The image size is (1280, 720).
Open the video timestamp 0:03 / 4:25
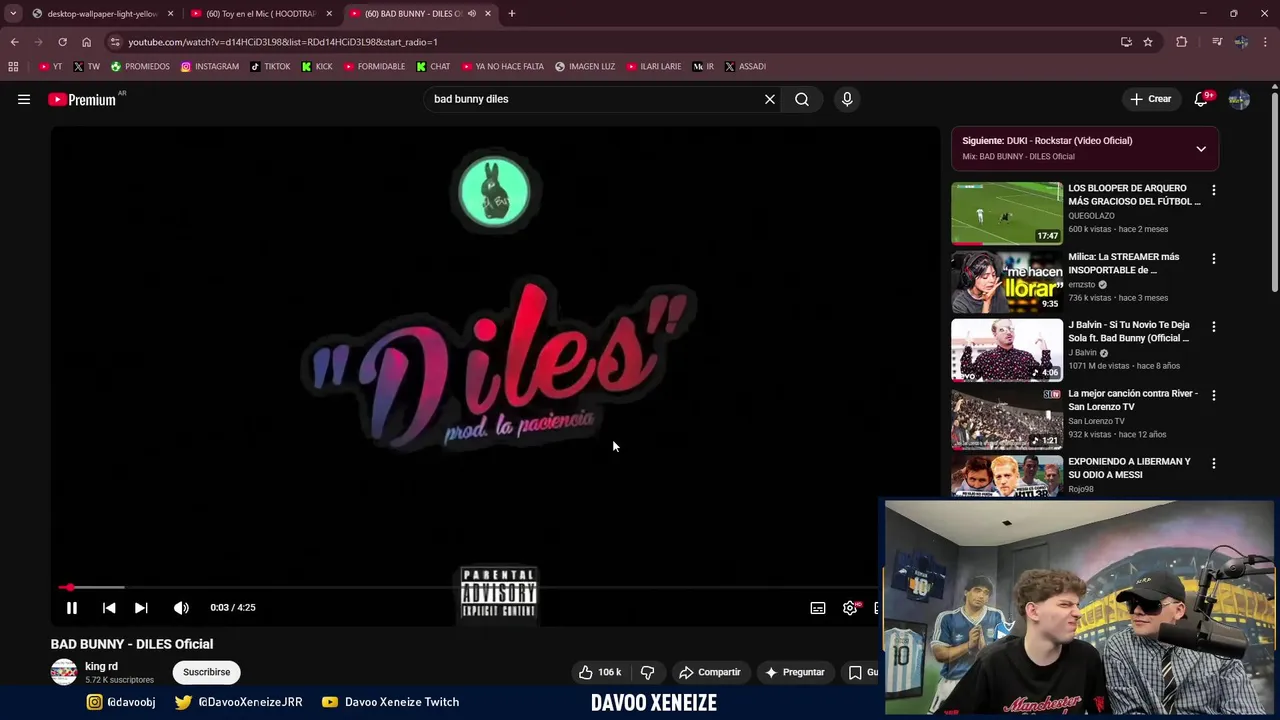click(233, 607)
